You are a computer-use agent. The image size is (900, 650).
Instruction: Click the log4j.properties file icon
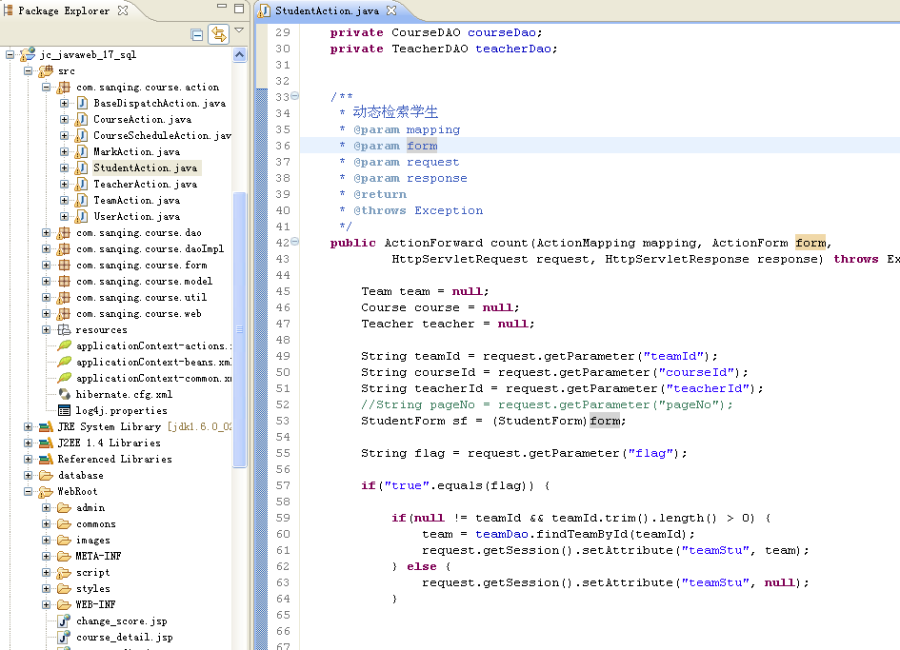pyautogui.click(x=64, y=410)
